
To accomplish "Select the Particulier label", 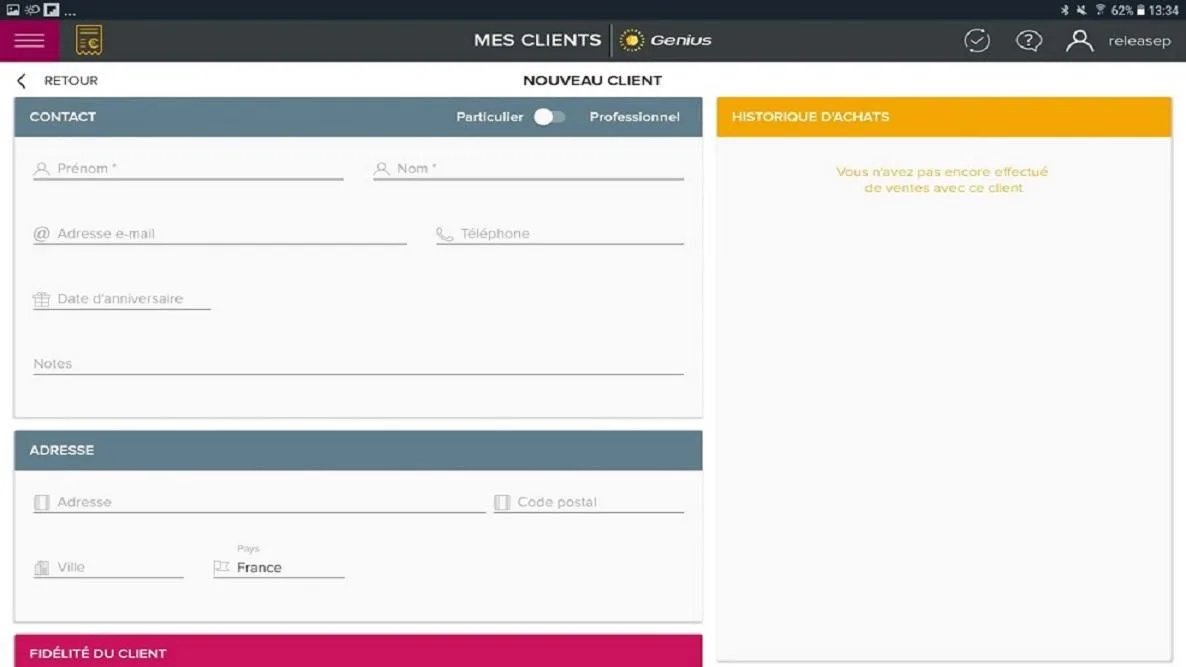I will (489, 116).
